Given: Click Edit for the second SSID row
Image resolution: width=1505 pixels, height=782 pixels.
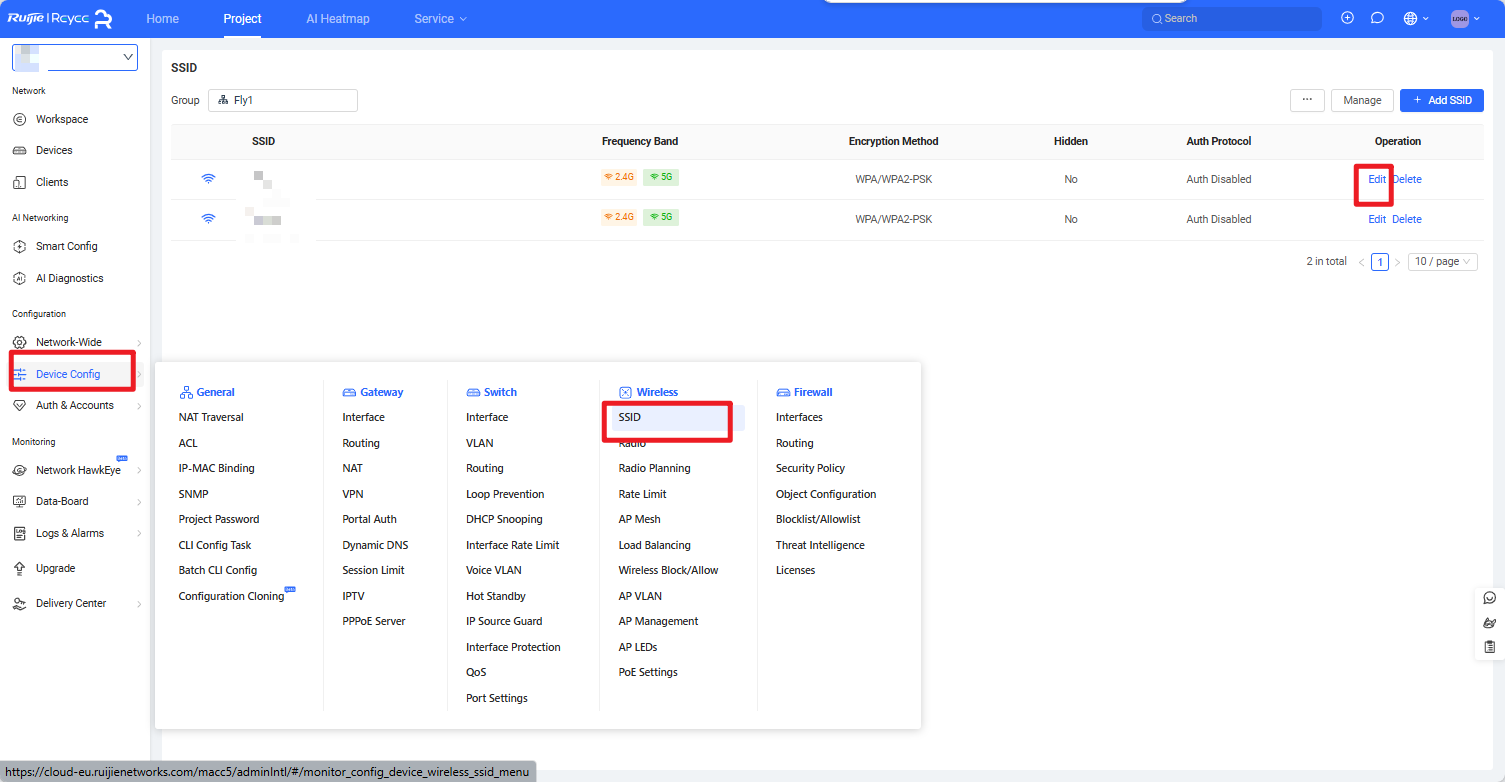Looking at the screenshot, I should pos(1377,219).
